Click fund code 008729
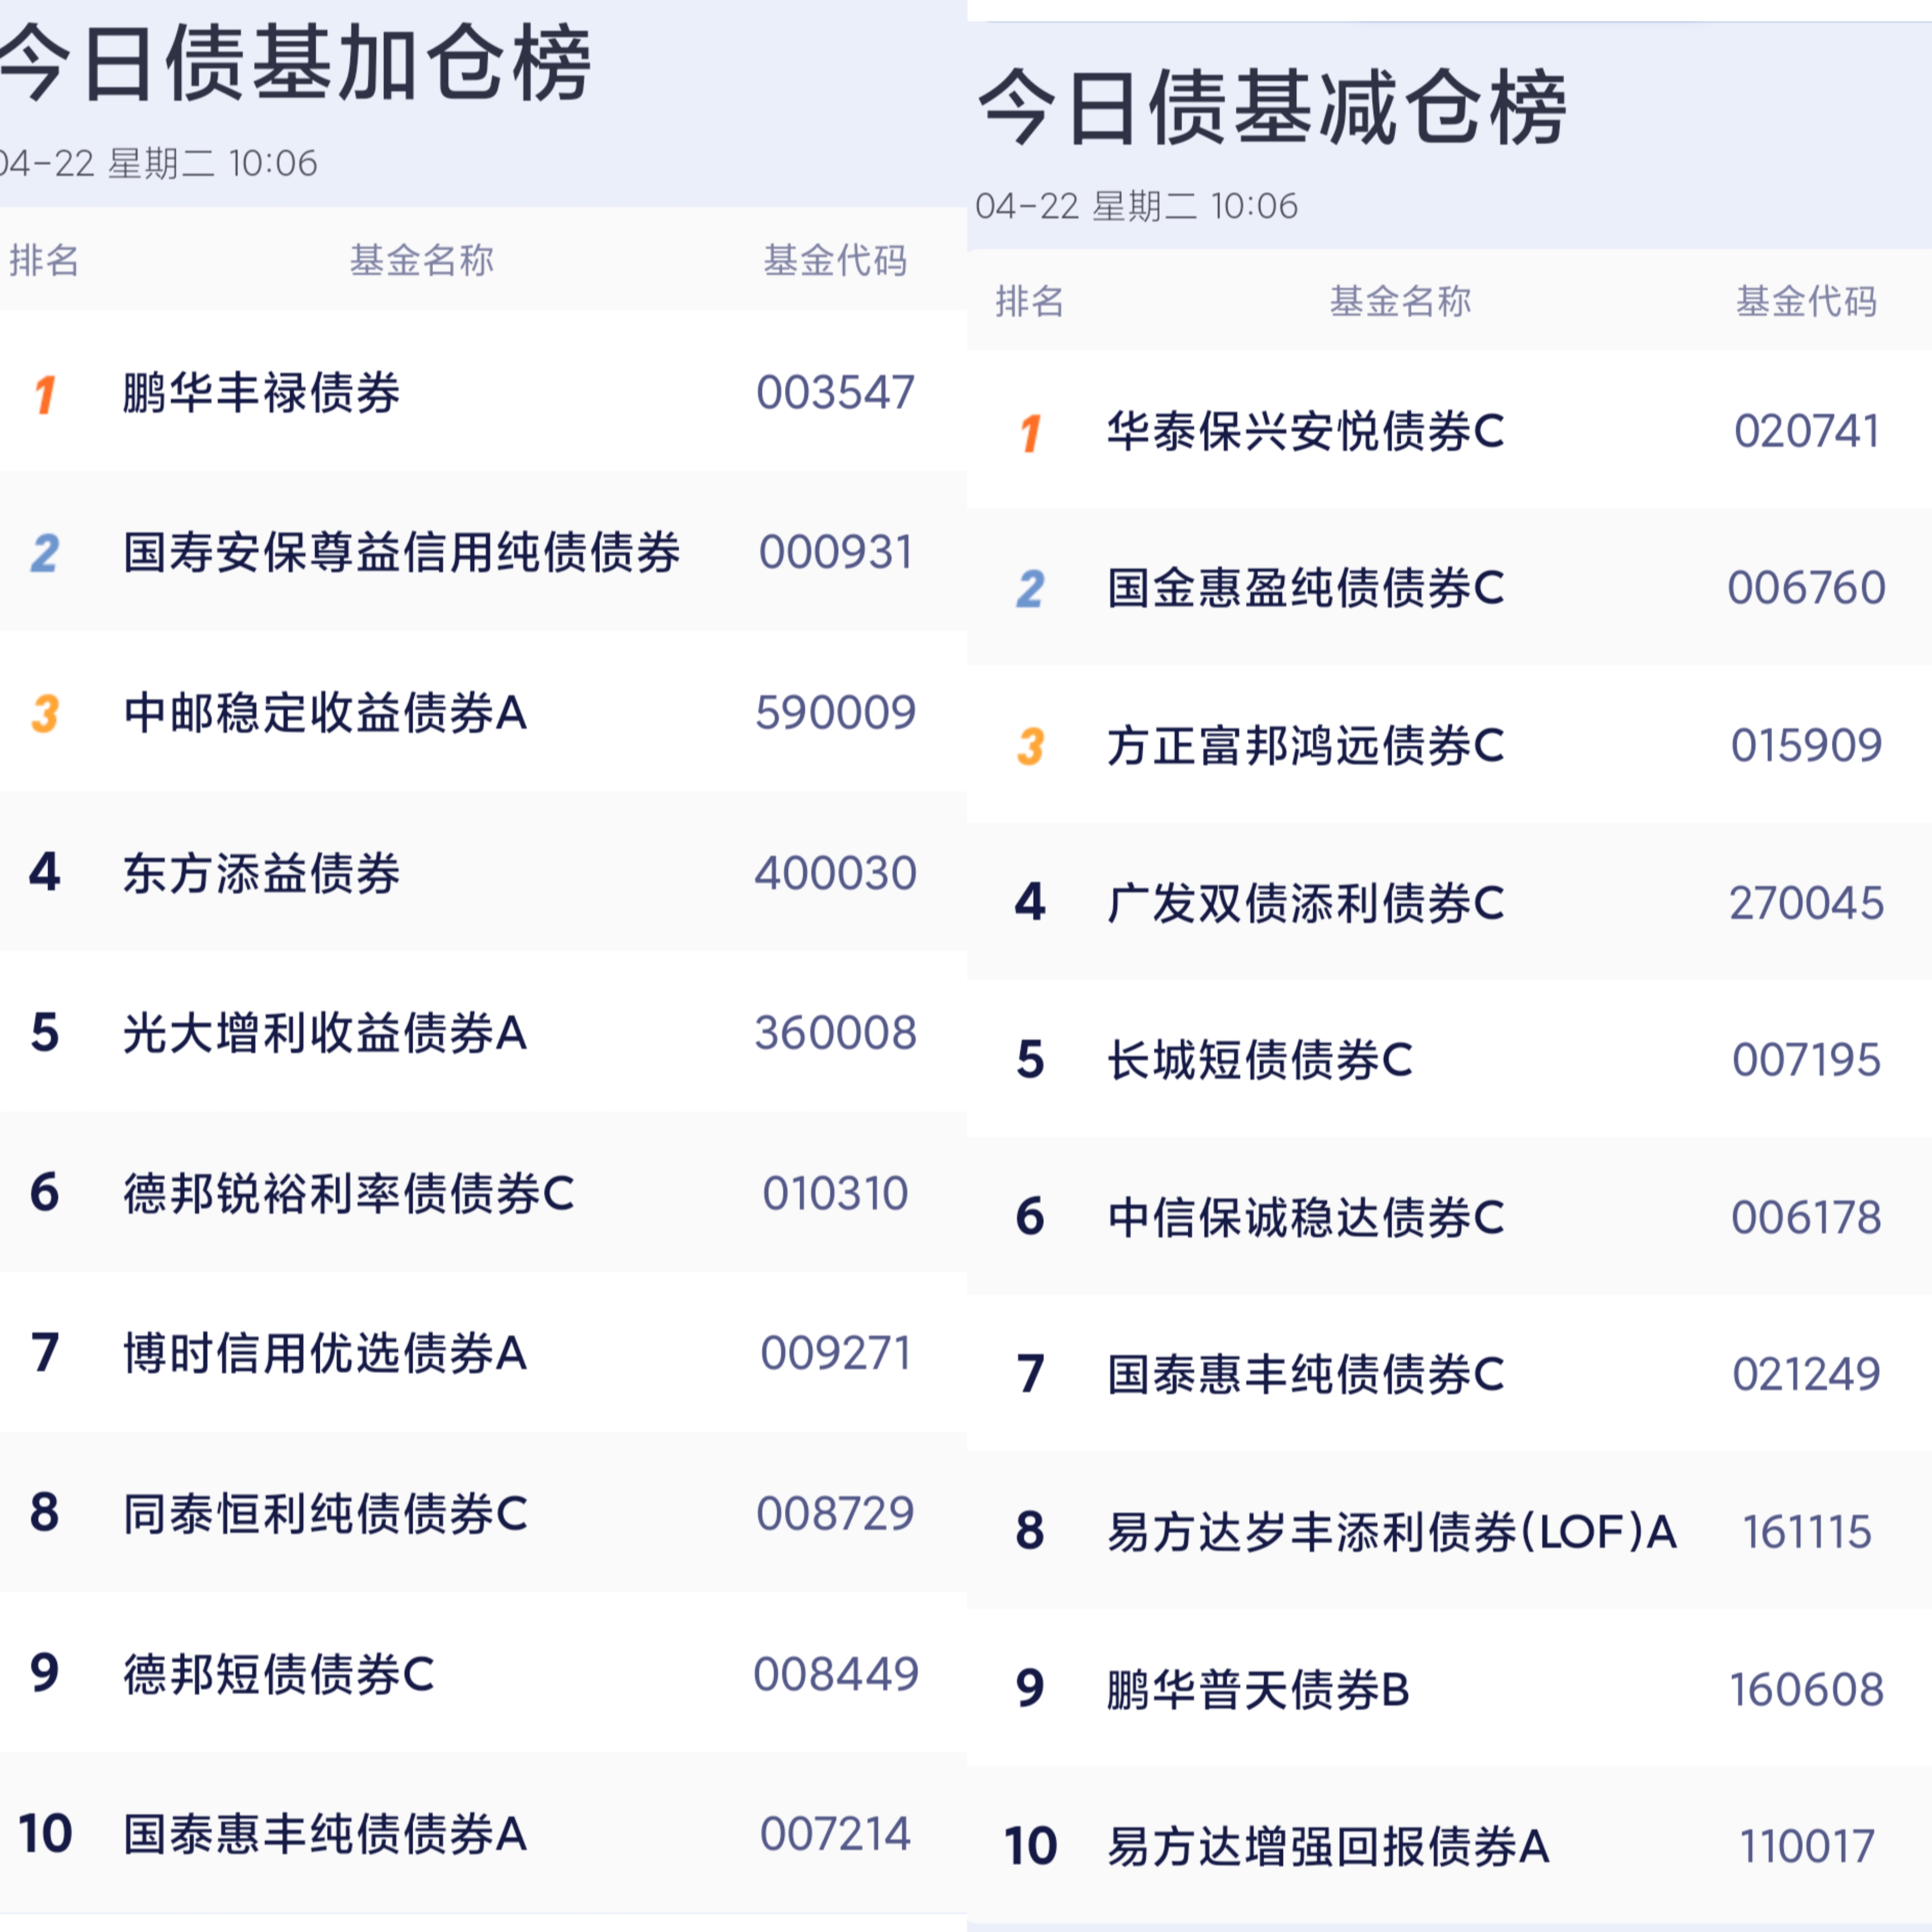 [835, 1513]
